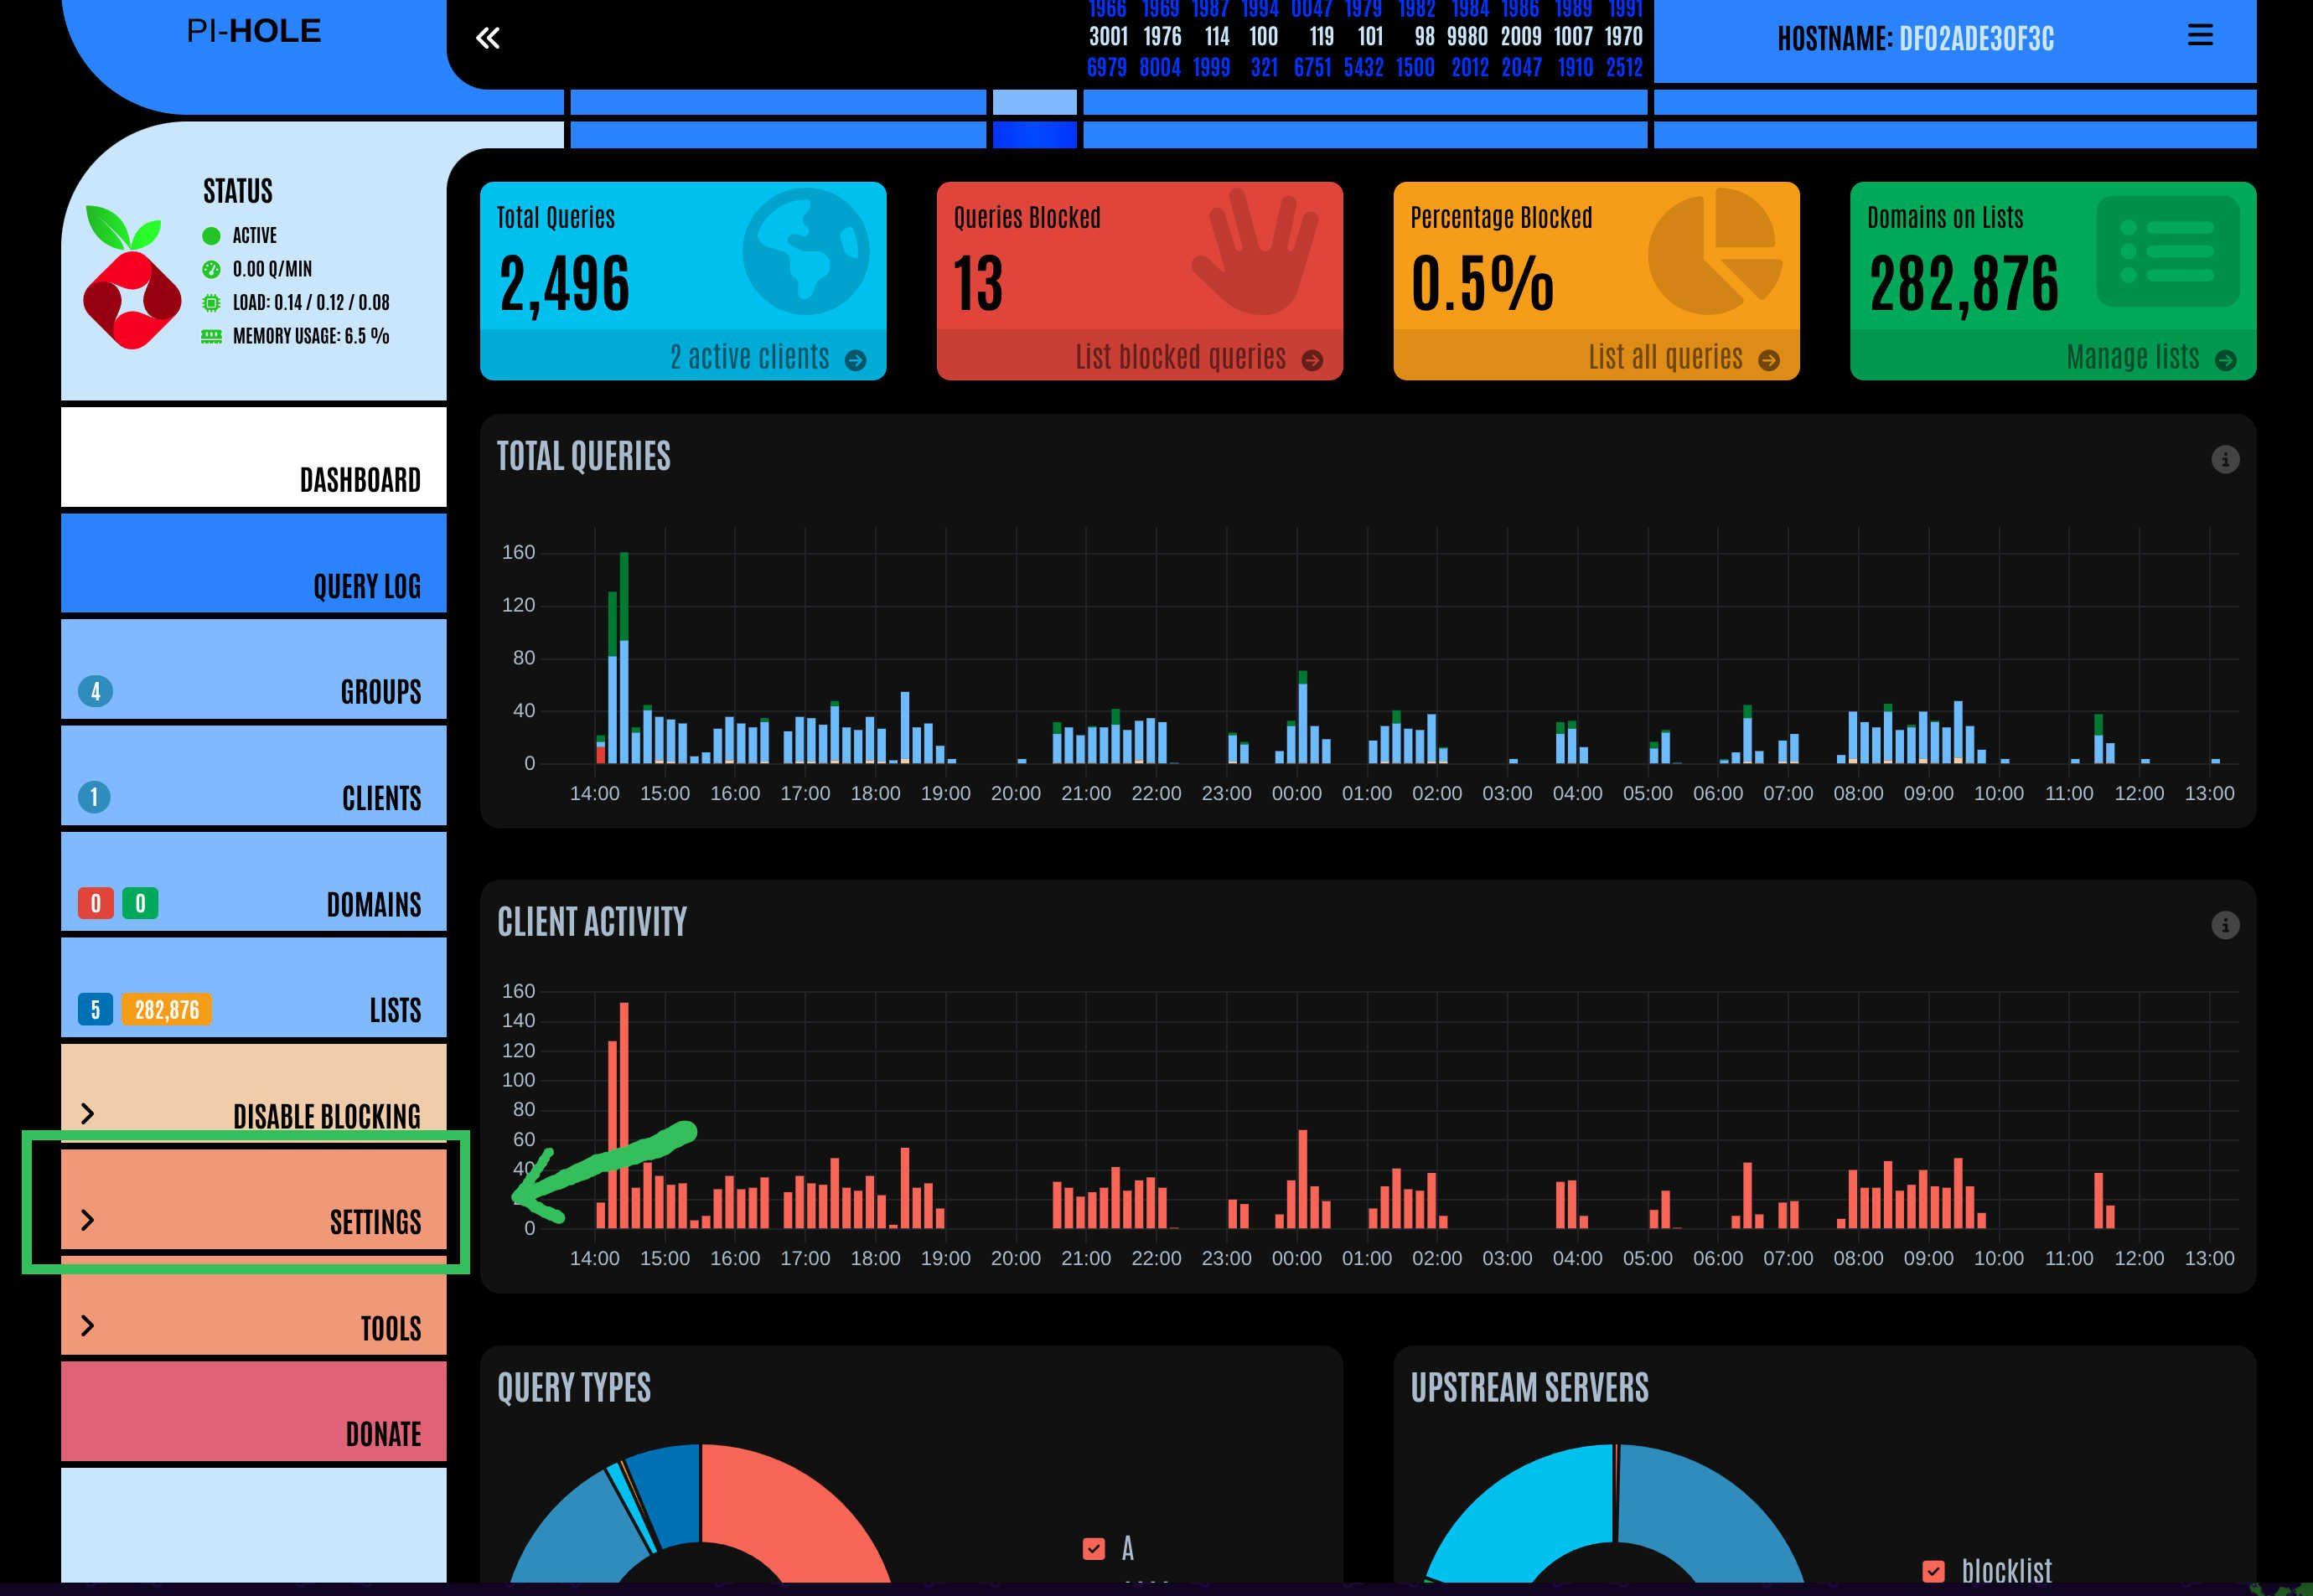2313x1596 pixels.
Task: Click Clients count badge 1
Action: tap(95, 797)
